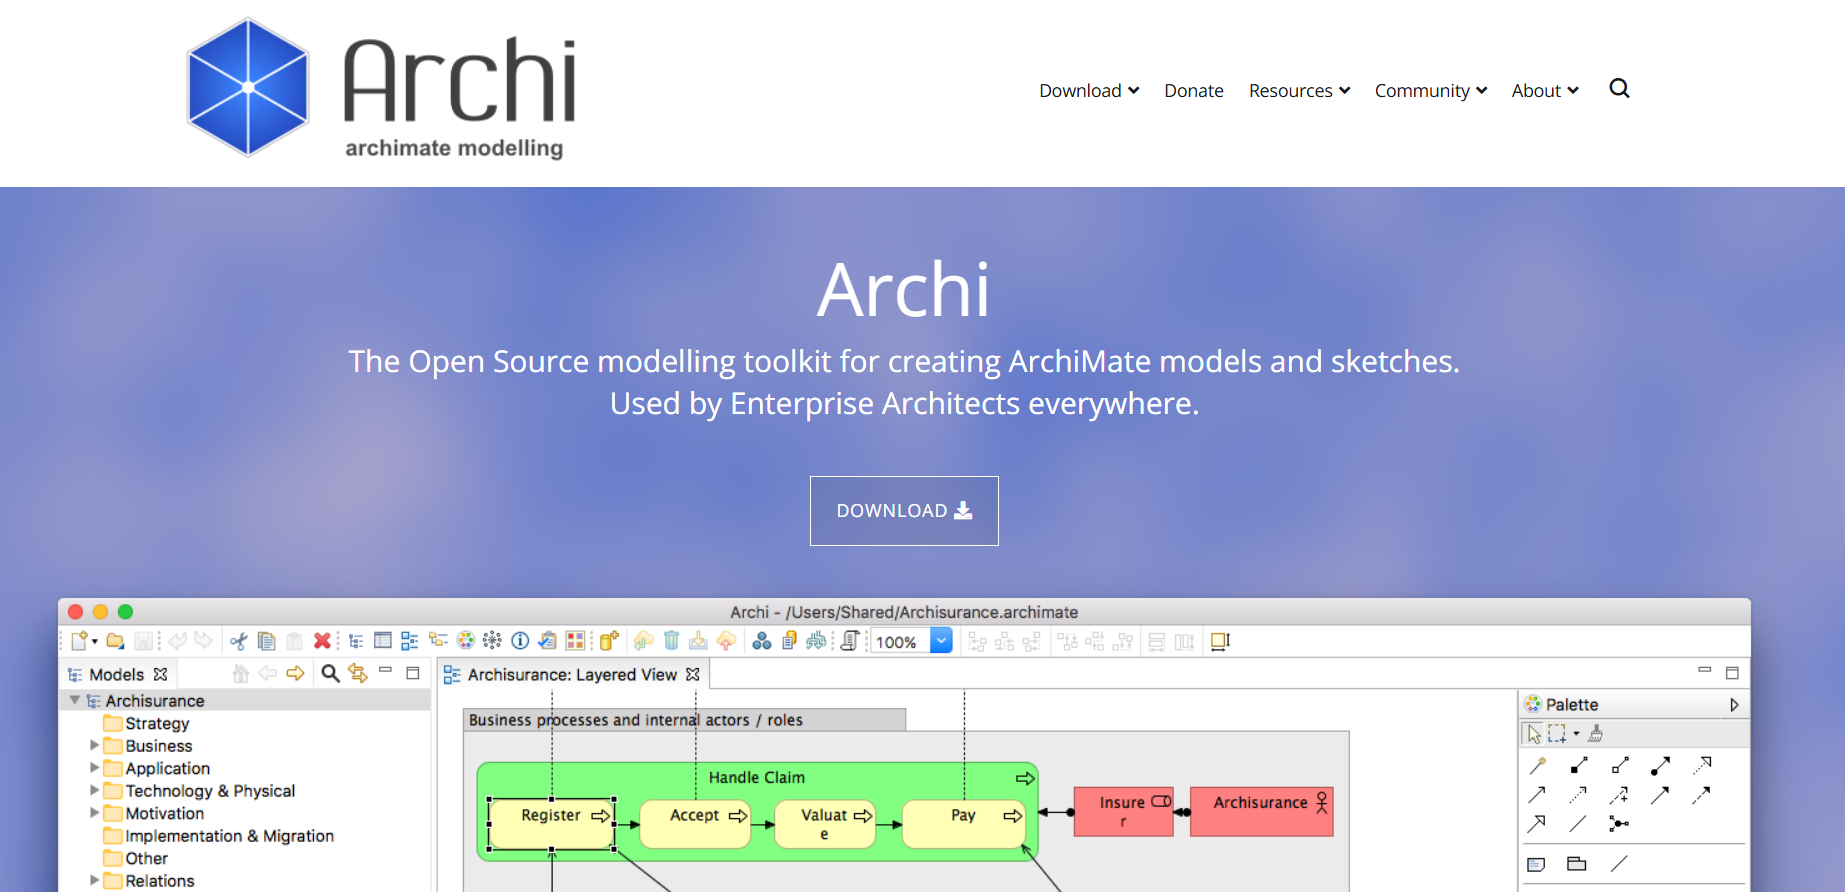This screenshot has width=1845, height=892.
Task: Click the forward arrow in Models panel
Action: pyautogui.click(x=296, y=674)
